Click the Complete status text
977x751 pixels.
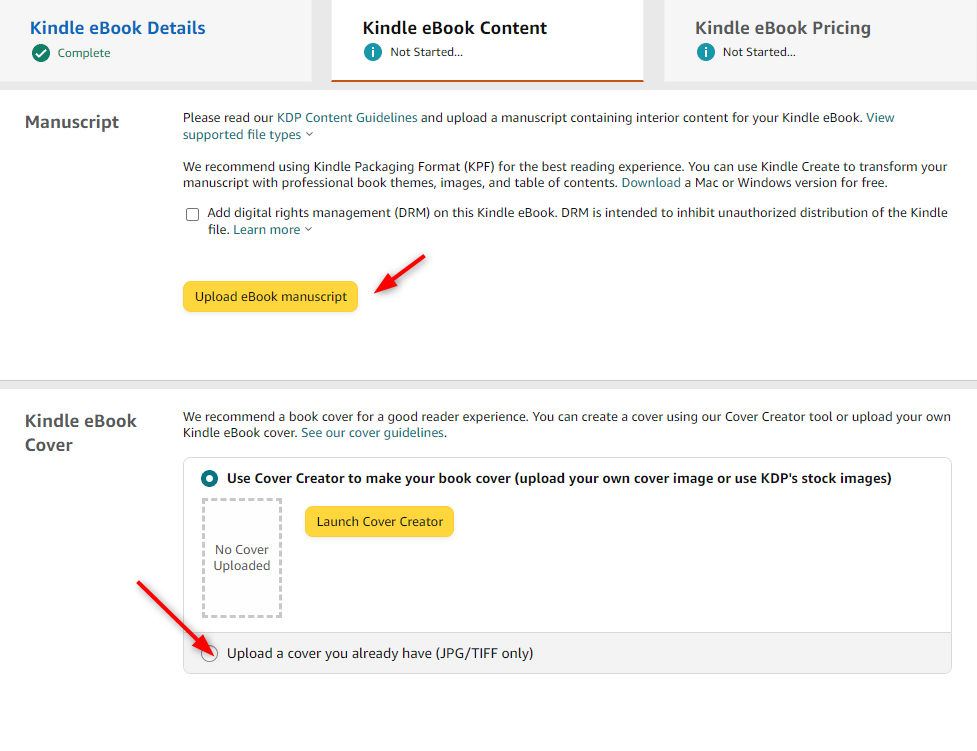pyautogui.click(x=84, y=53)
